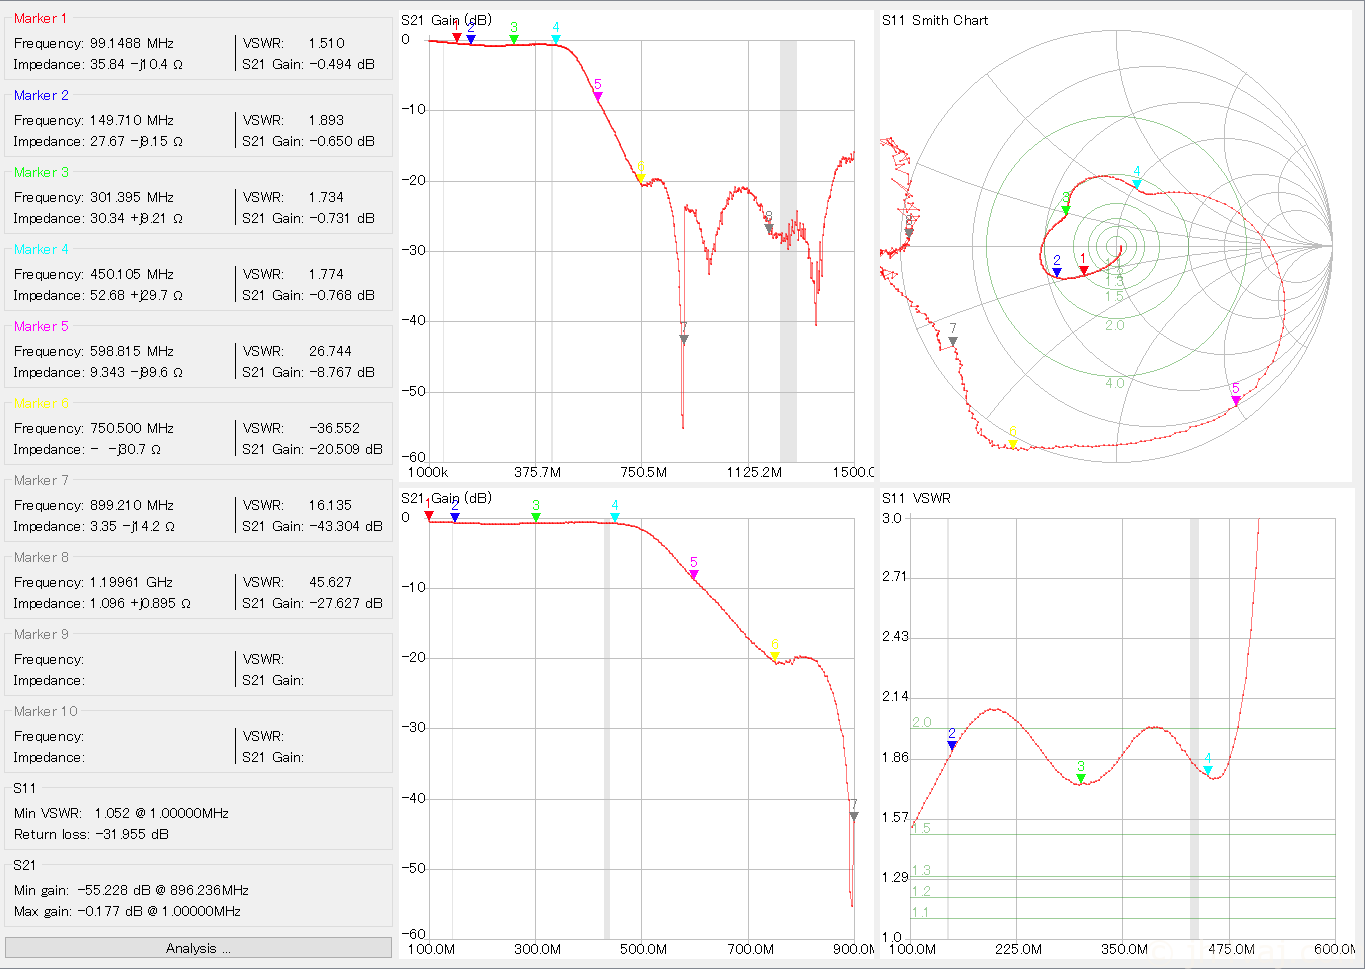Viewport: 1365px width, 969px height.
Task: Select cyan marker 4 on the 1000k–1500M S21 Gain chart
Action: click(556, 40)
